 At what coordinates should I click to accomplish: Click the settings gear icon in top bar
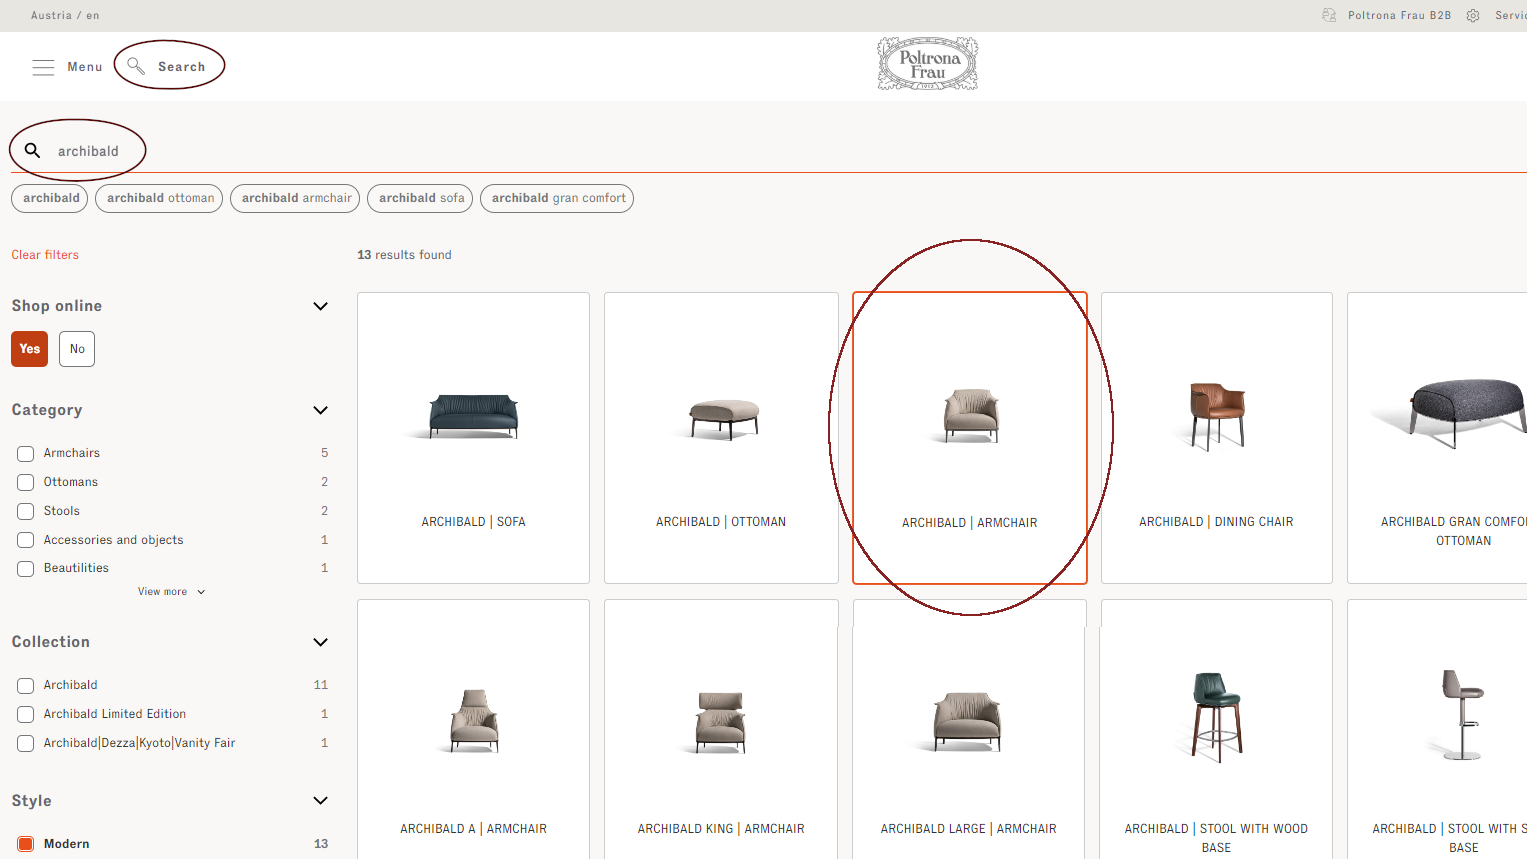pos(1472,15)
